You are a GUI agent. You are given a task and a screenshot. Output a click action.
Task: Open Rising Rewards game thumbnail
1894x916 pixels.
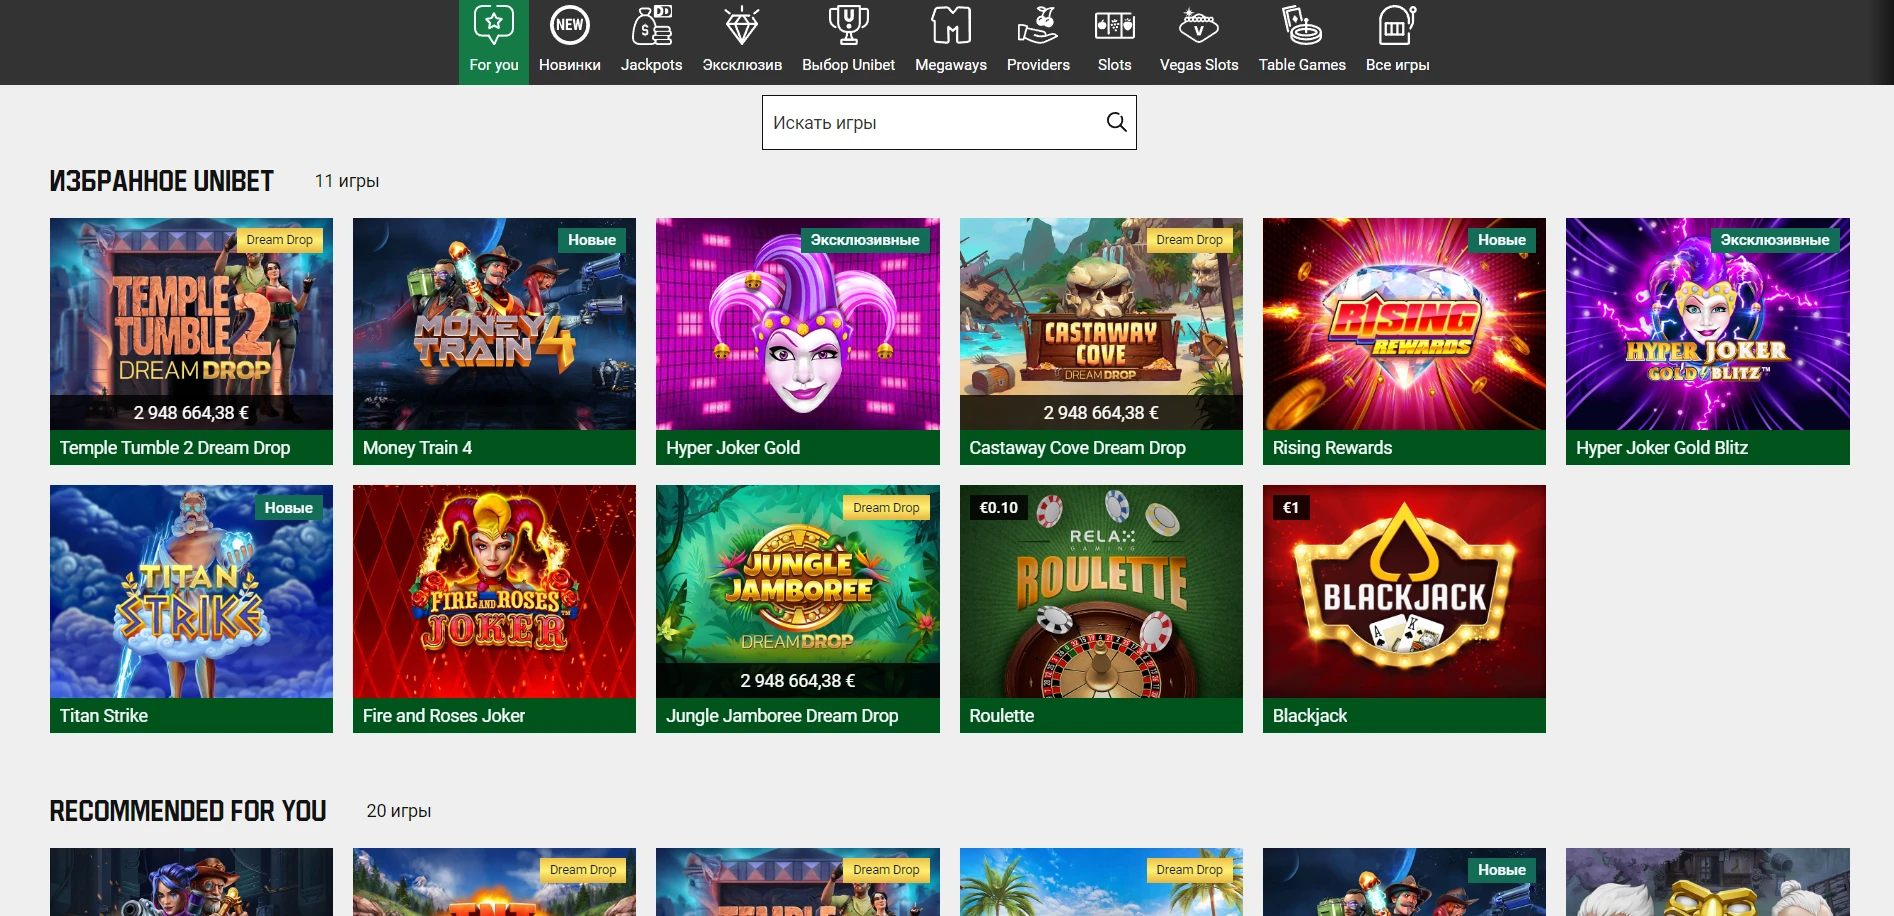click(1404, 324)
